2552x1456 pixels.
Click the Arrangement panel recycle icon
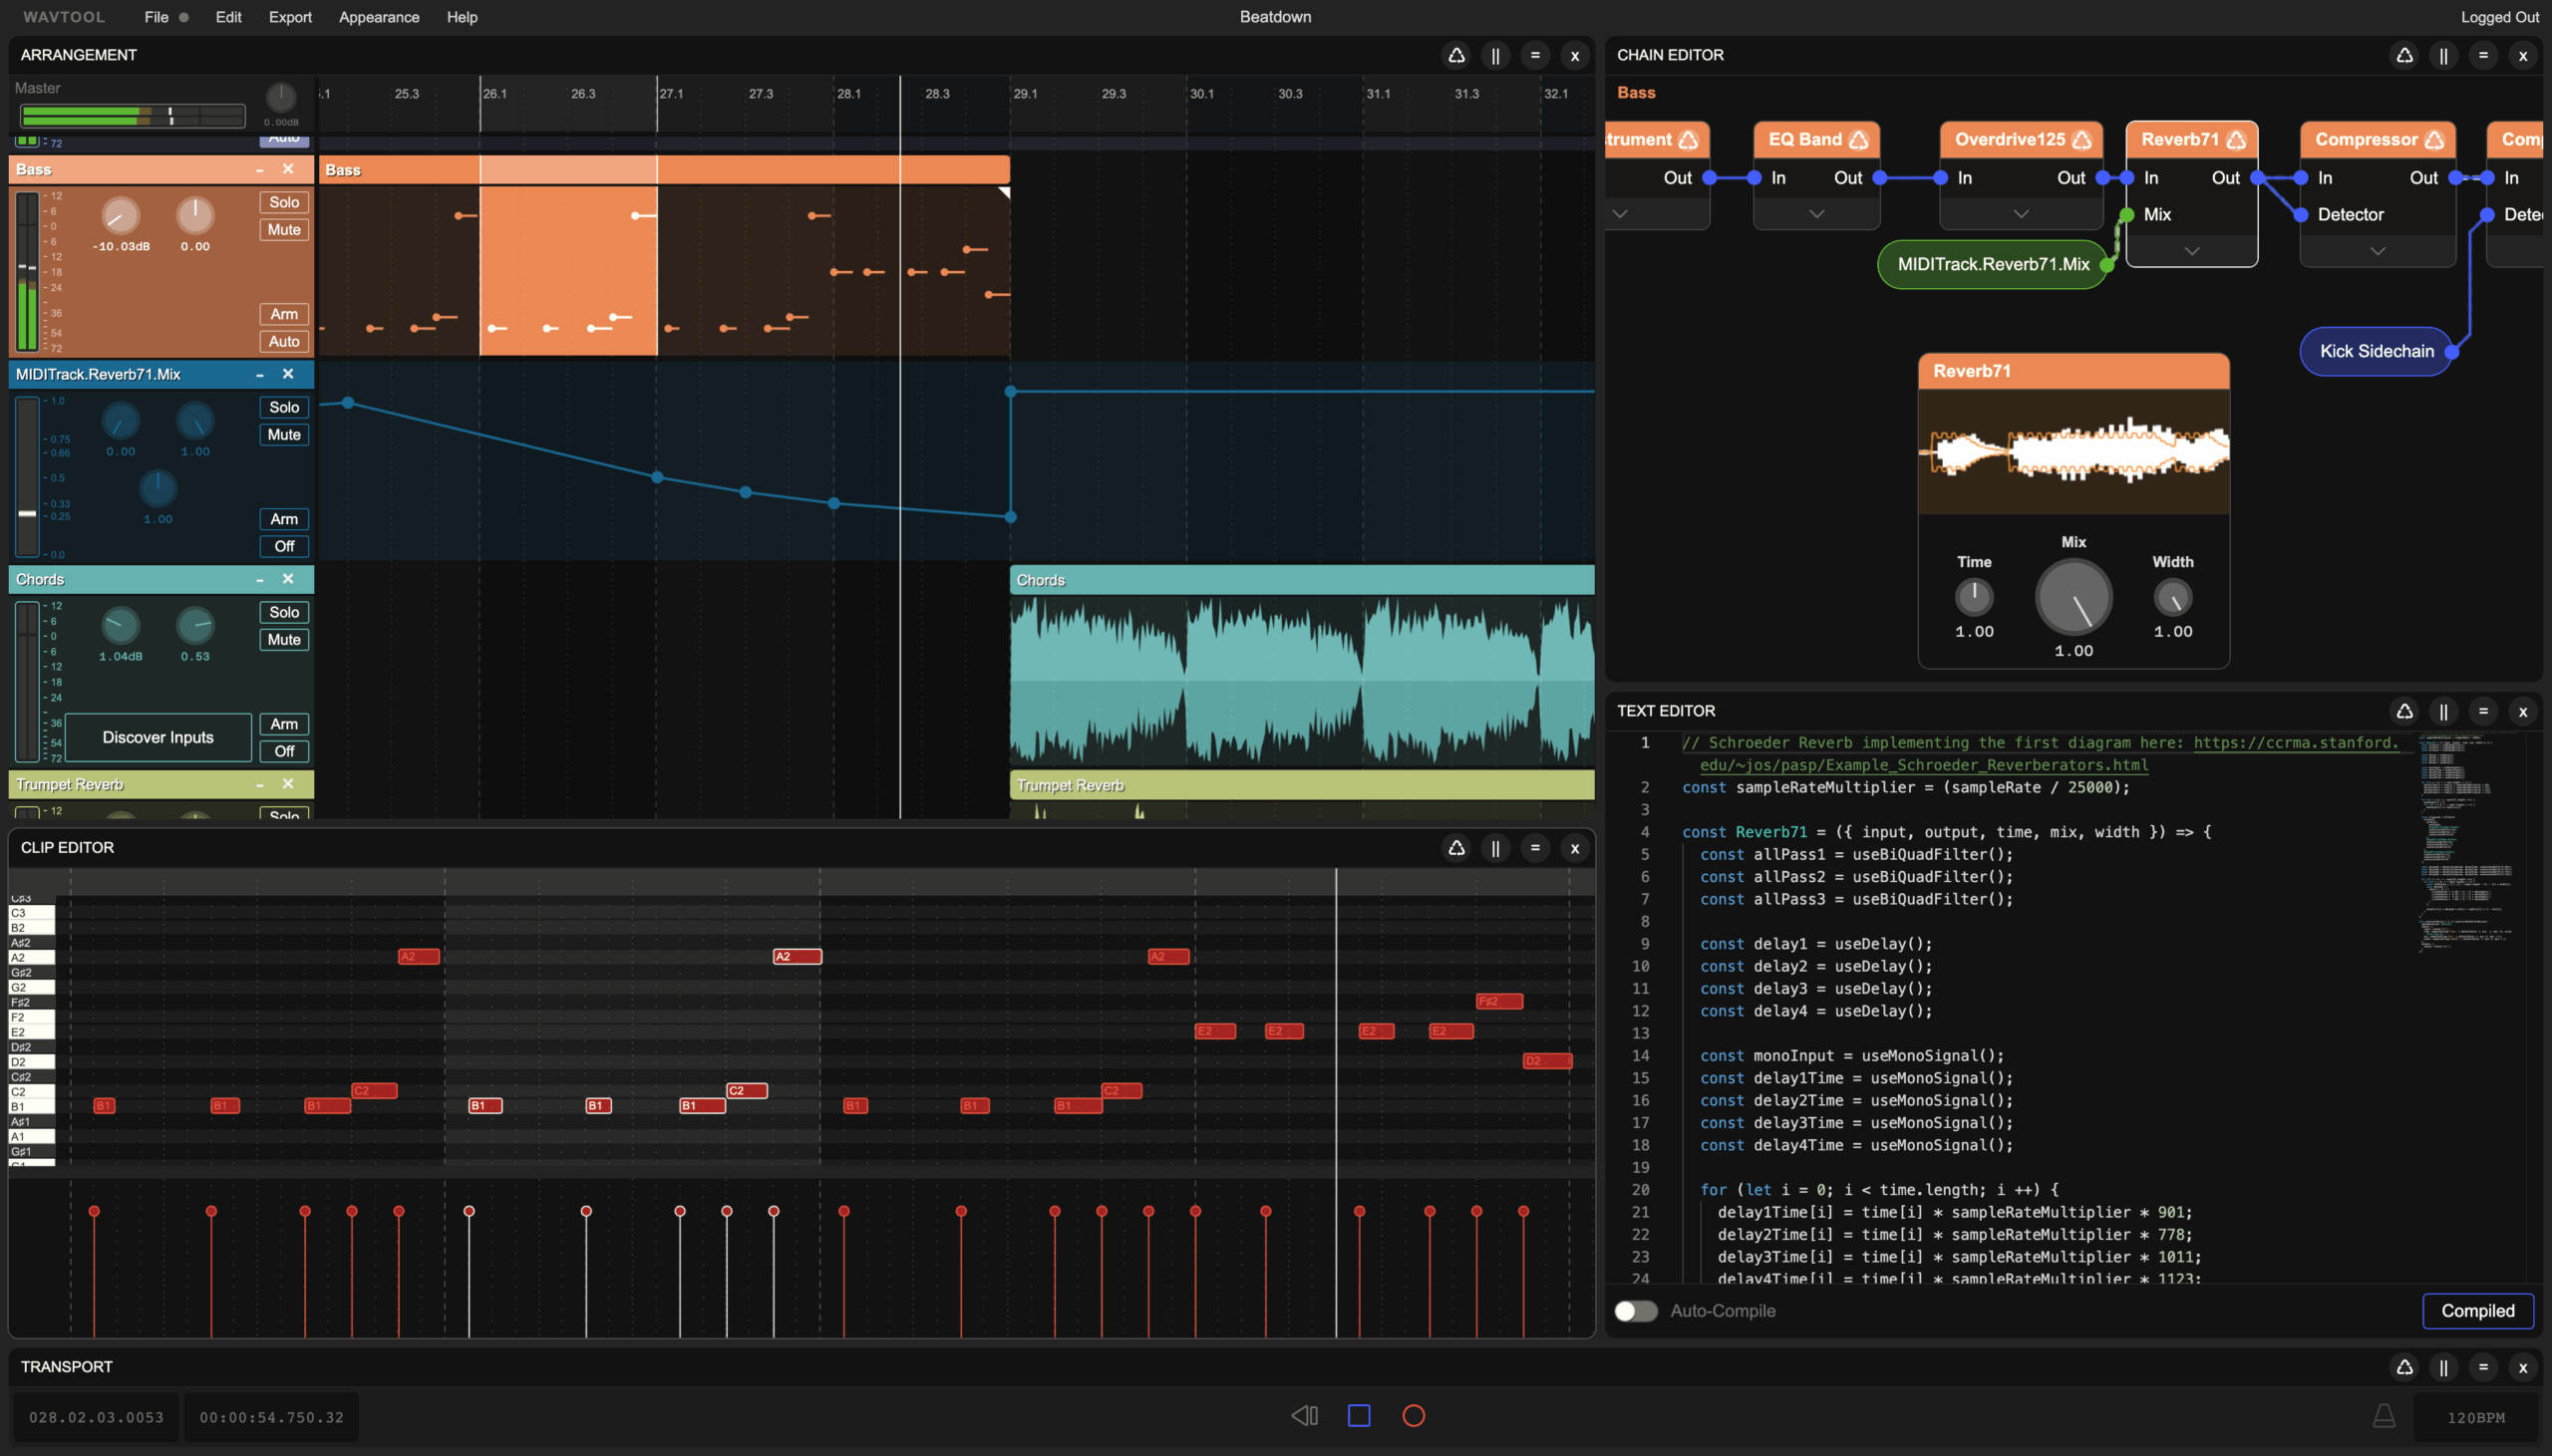click(x=1456, y=55)
